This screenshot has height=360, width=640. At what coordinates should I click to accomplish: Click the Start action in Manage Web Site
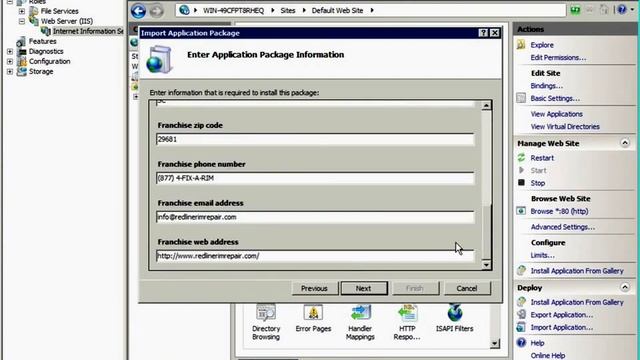(538, 170)
